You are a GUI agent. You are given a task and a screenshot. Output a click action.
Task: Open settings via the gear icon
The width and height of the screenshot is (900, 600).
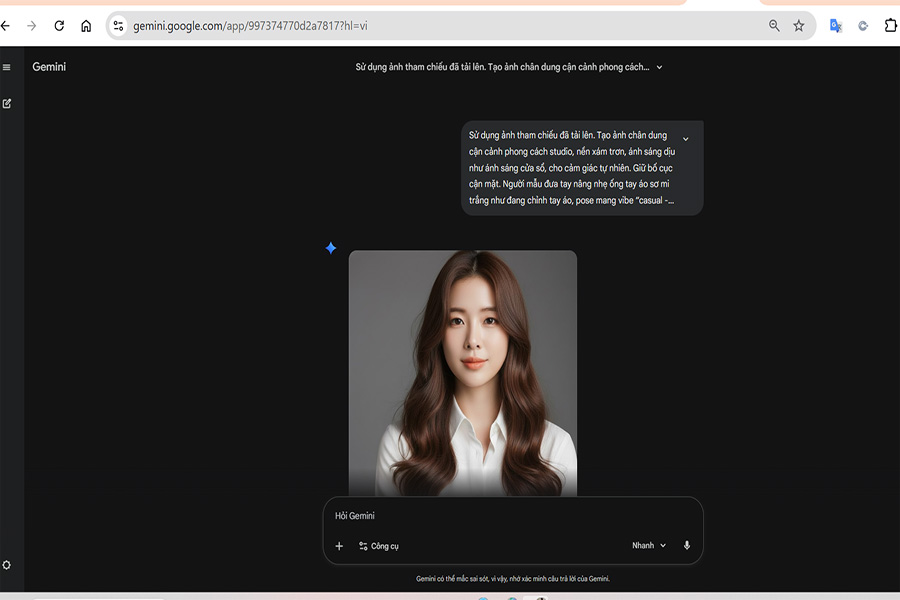click(7, 565)
